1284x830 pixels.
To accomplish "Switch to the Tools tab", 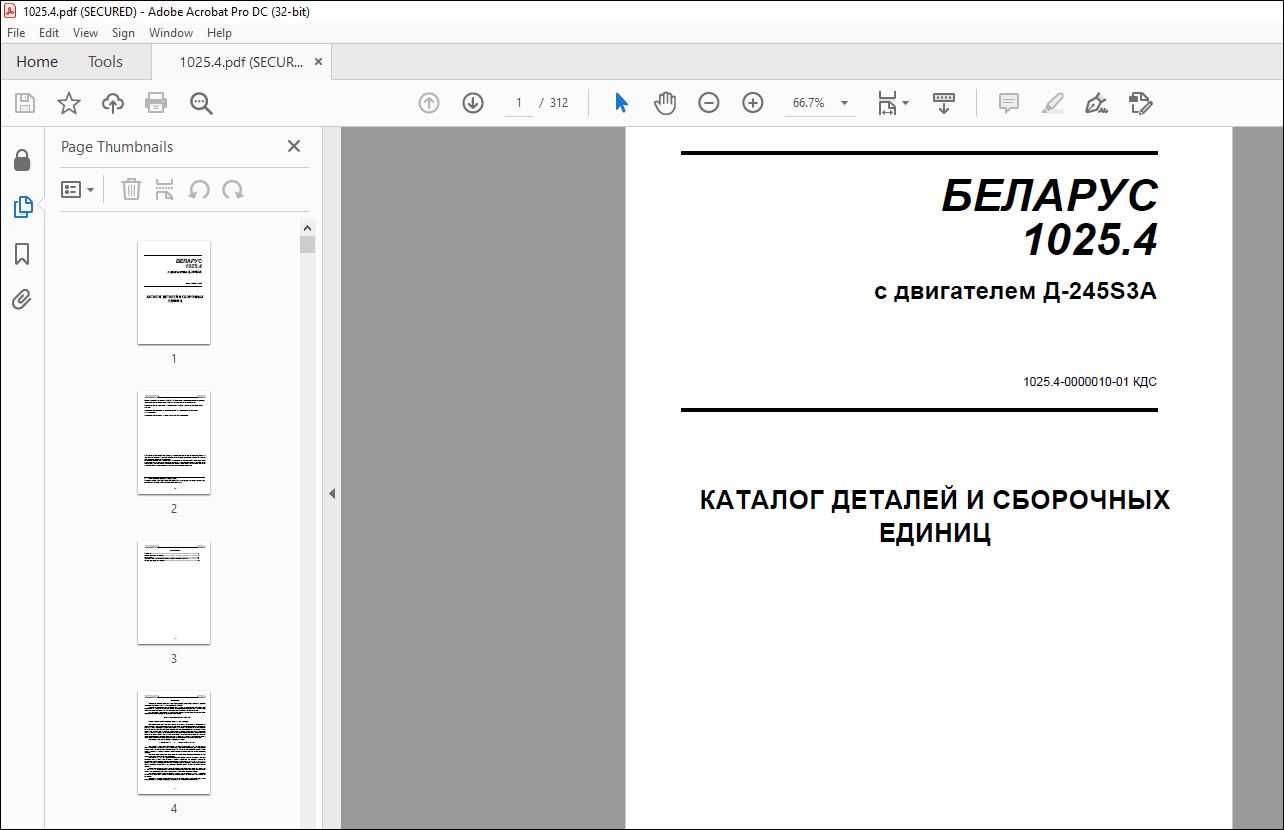I will 105,62.
